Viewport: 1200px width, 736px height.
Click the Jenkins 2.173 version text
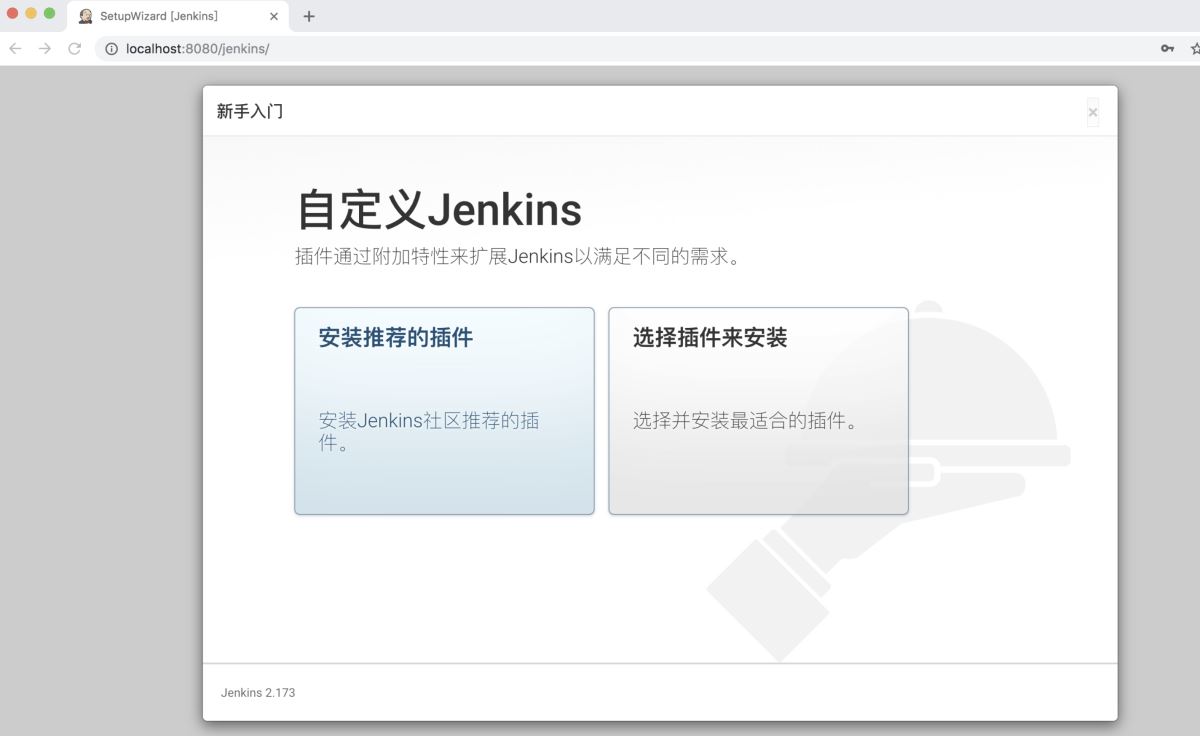[x=258, y=692]
